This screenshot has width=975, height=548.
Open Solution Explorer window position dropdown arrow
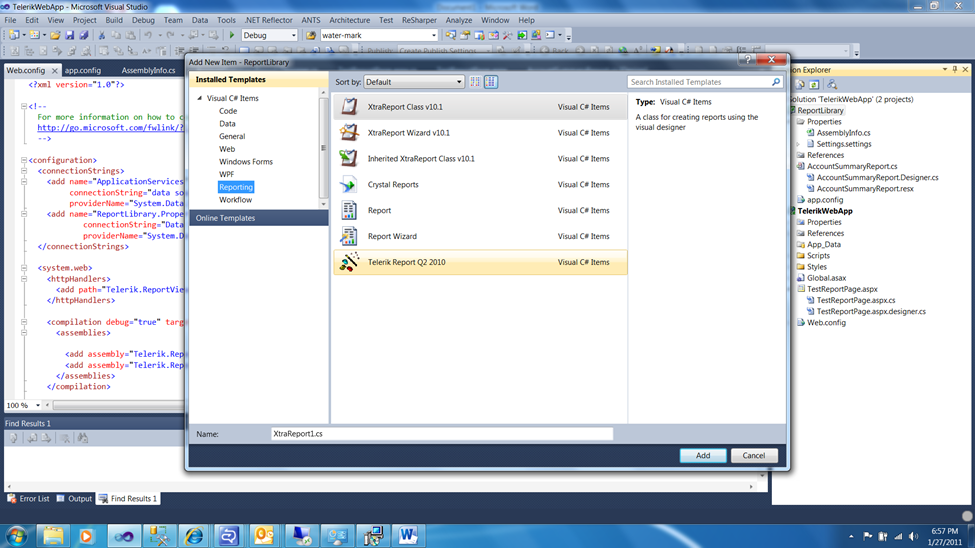coord(945,70)
